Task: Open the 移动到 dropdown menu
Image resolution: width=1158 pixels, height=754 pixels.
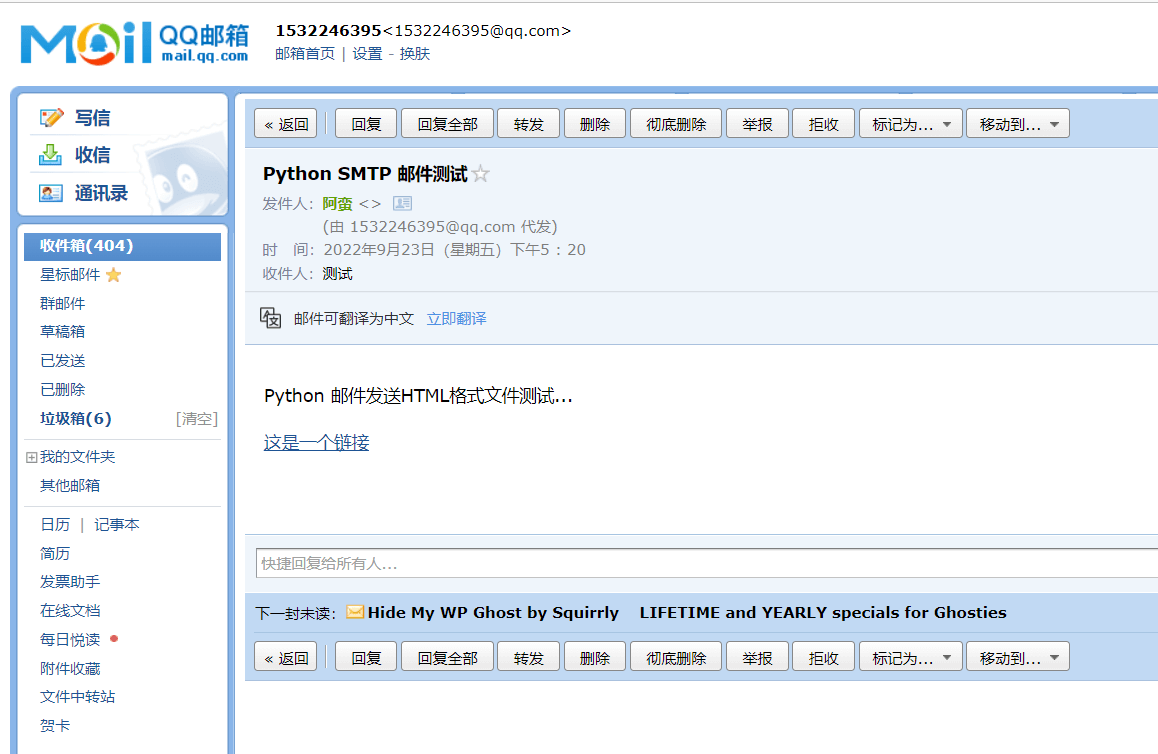Action: (1018, 122)
